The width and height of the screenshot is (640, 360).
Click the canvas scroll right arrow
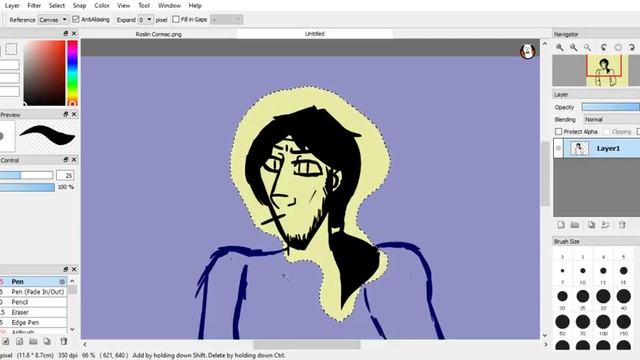[546, 344]
